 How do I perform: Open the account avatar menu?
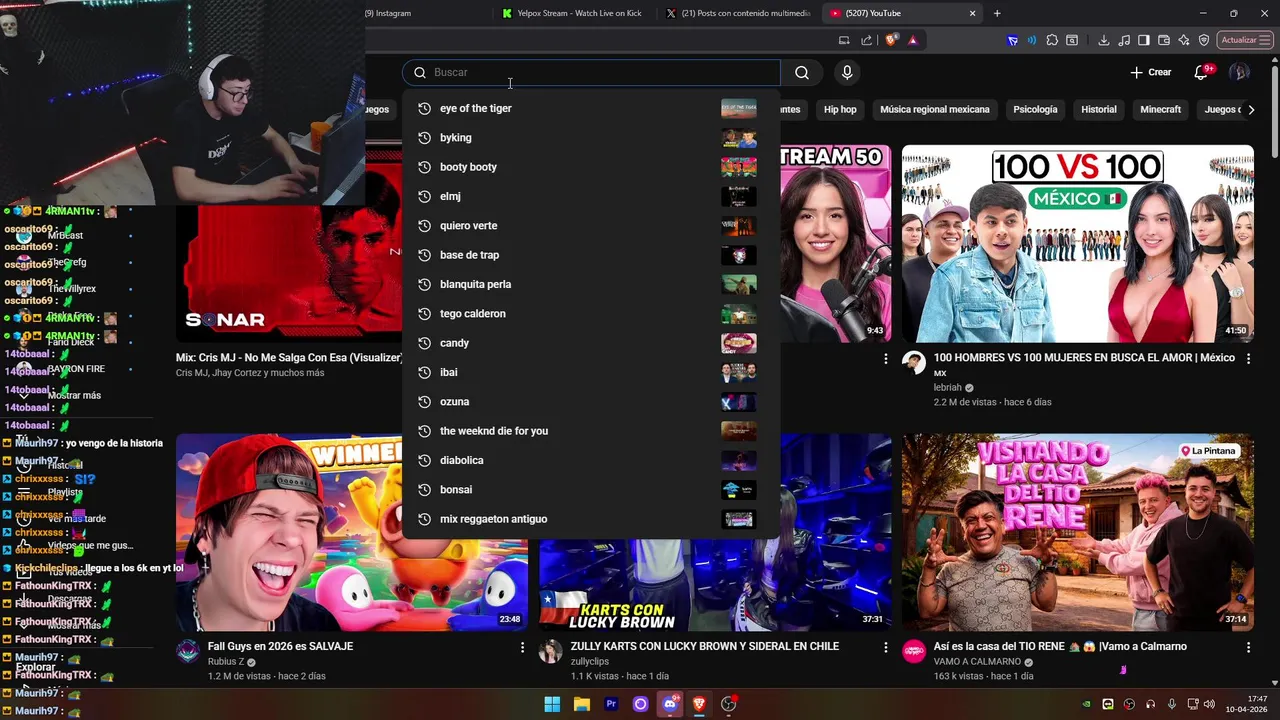(1239, 72)
